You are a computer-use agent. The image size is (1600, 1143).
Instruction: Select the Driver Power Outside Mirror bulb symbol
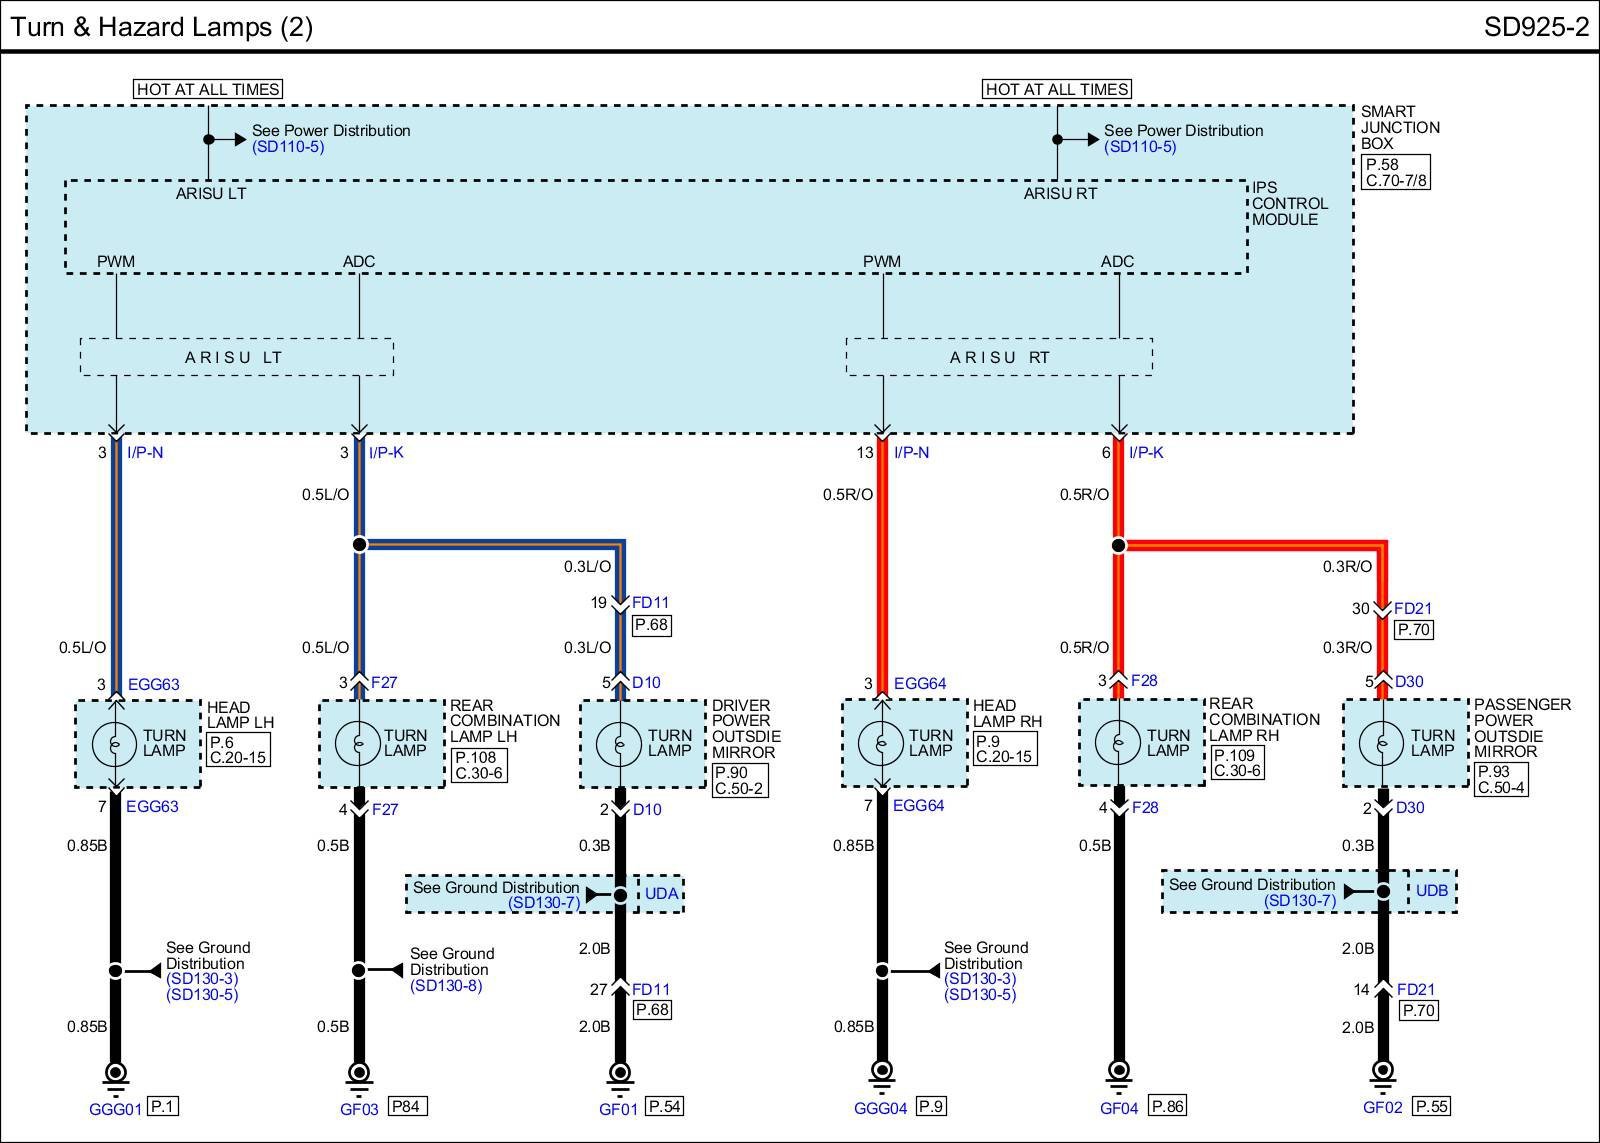[x=619, y=743]
